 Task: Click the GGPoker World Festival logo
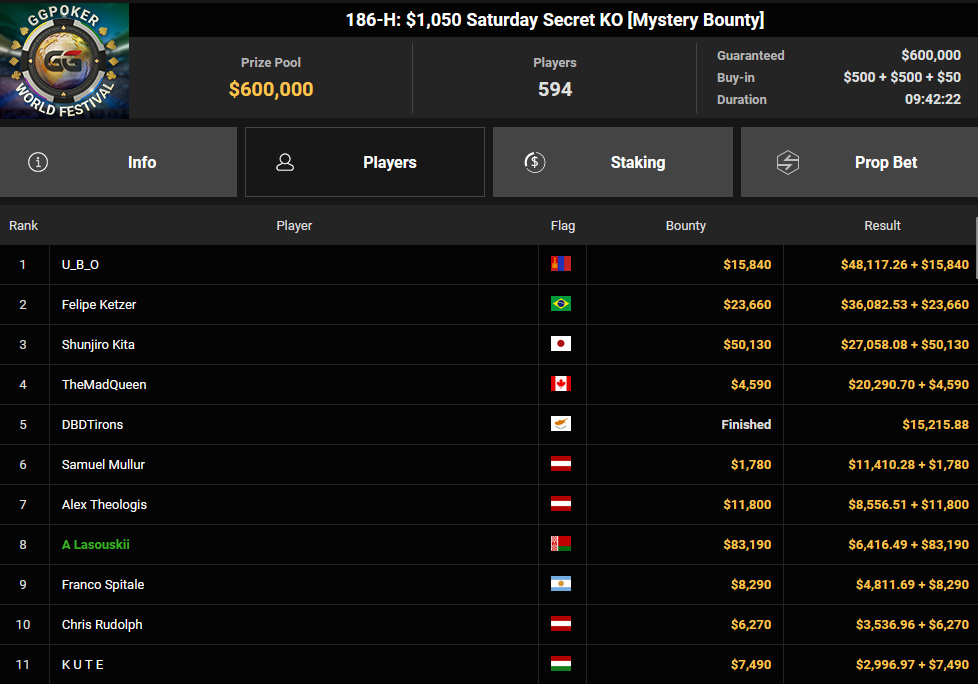[65, 61]
